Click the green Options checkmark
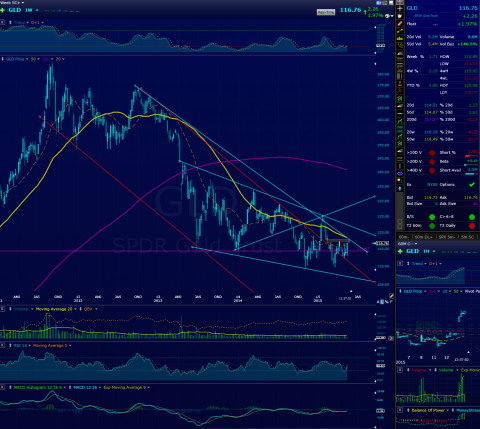This screenshot has width=480, height=429. 472,184
